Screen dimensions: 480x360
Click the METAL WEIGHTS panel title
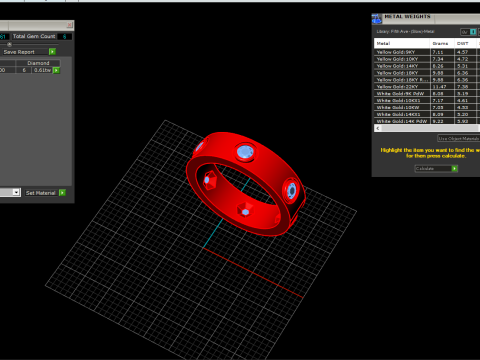click(407, 16)
